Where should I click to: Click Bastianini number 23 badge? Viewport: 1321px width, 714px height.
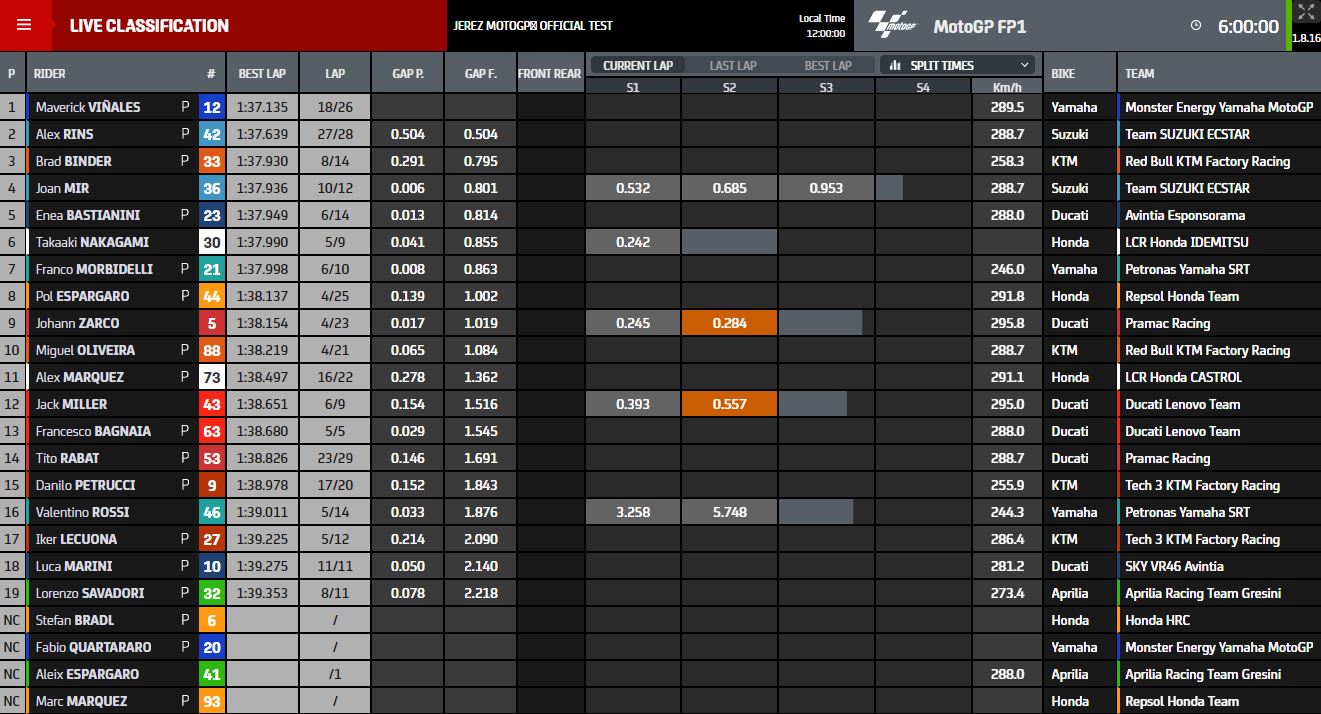tap(211, 215)
